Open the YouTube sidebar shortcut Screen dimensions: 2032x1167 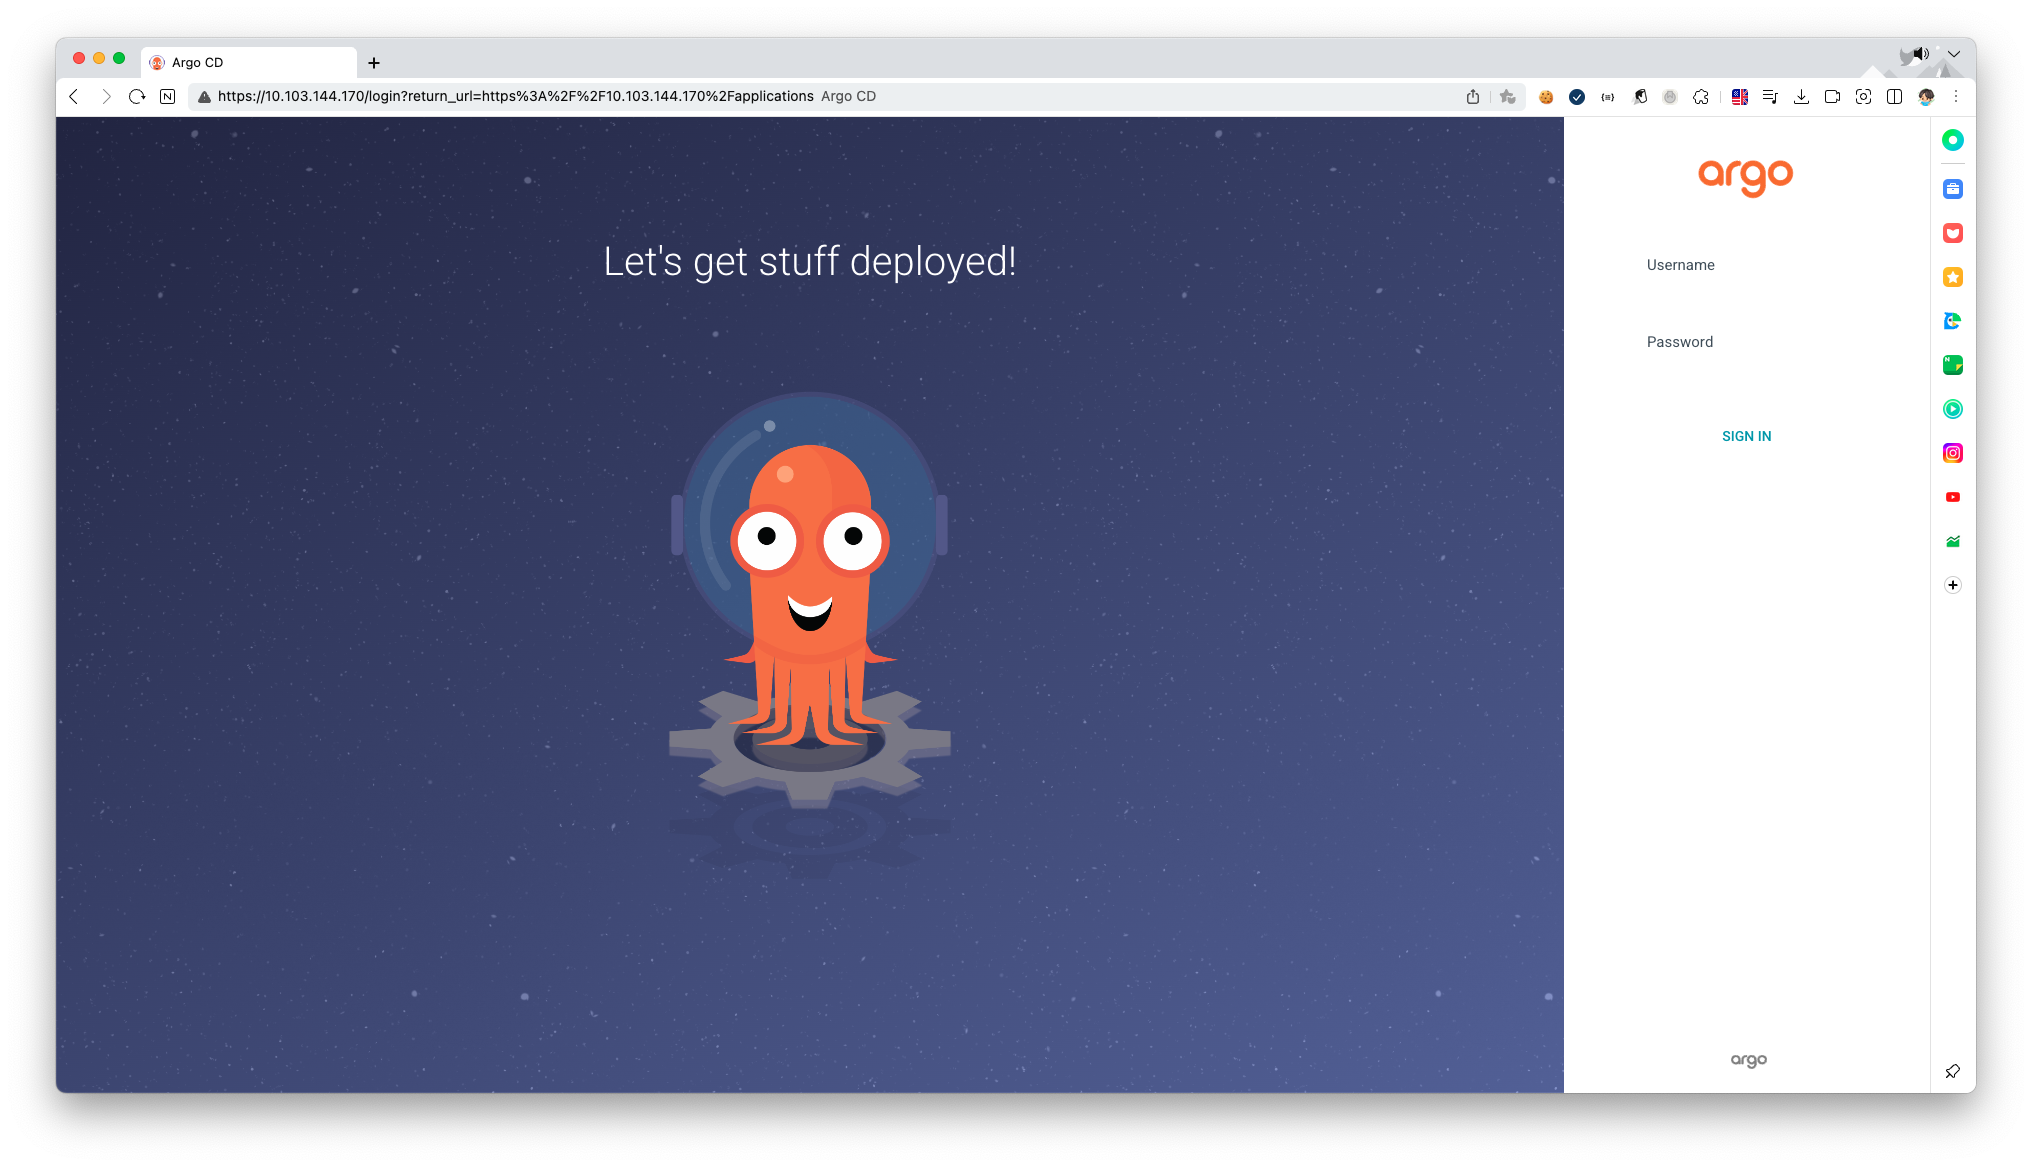pyautogui.click(x=1952, y=497)
